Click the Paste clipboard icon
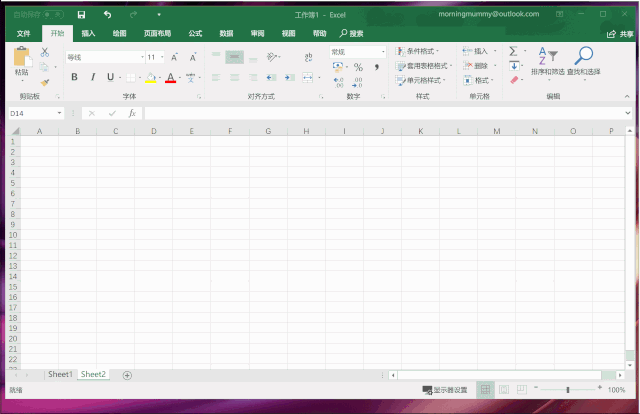640x414 pixels. (x=22, y=57)
